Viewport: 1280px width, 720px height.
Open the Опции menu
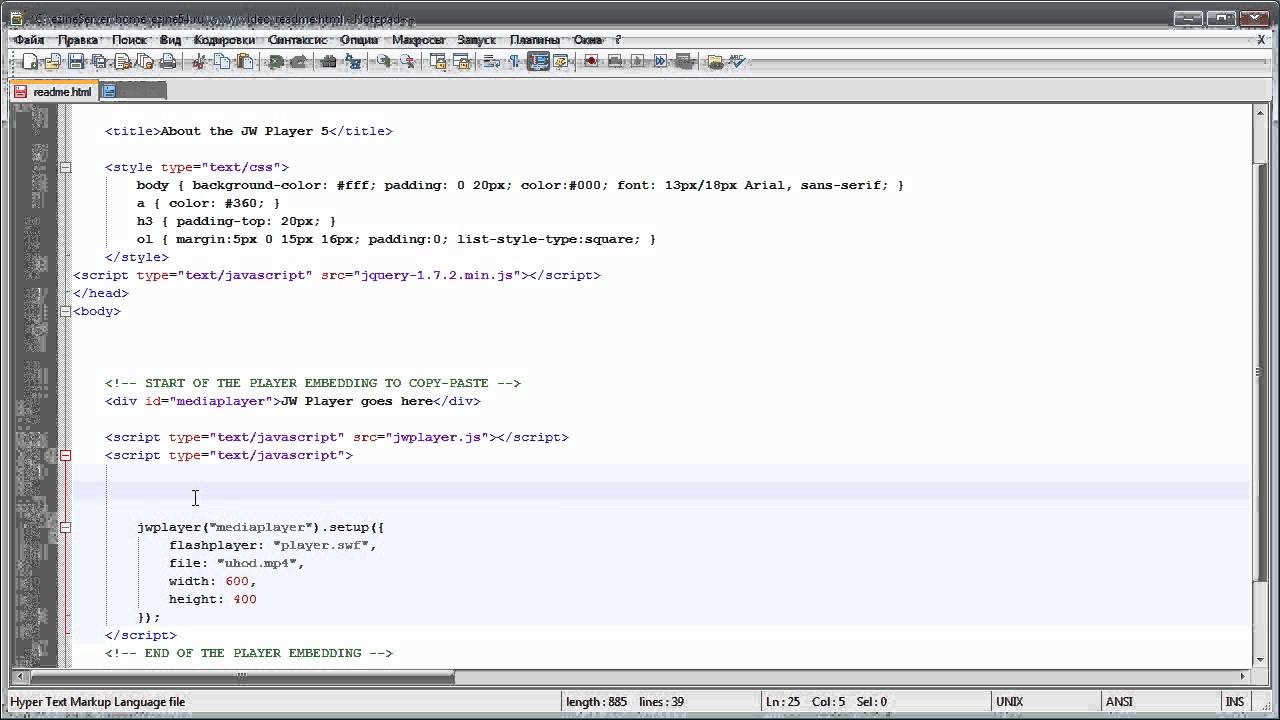pyautogui.click(x=359, y=40)
